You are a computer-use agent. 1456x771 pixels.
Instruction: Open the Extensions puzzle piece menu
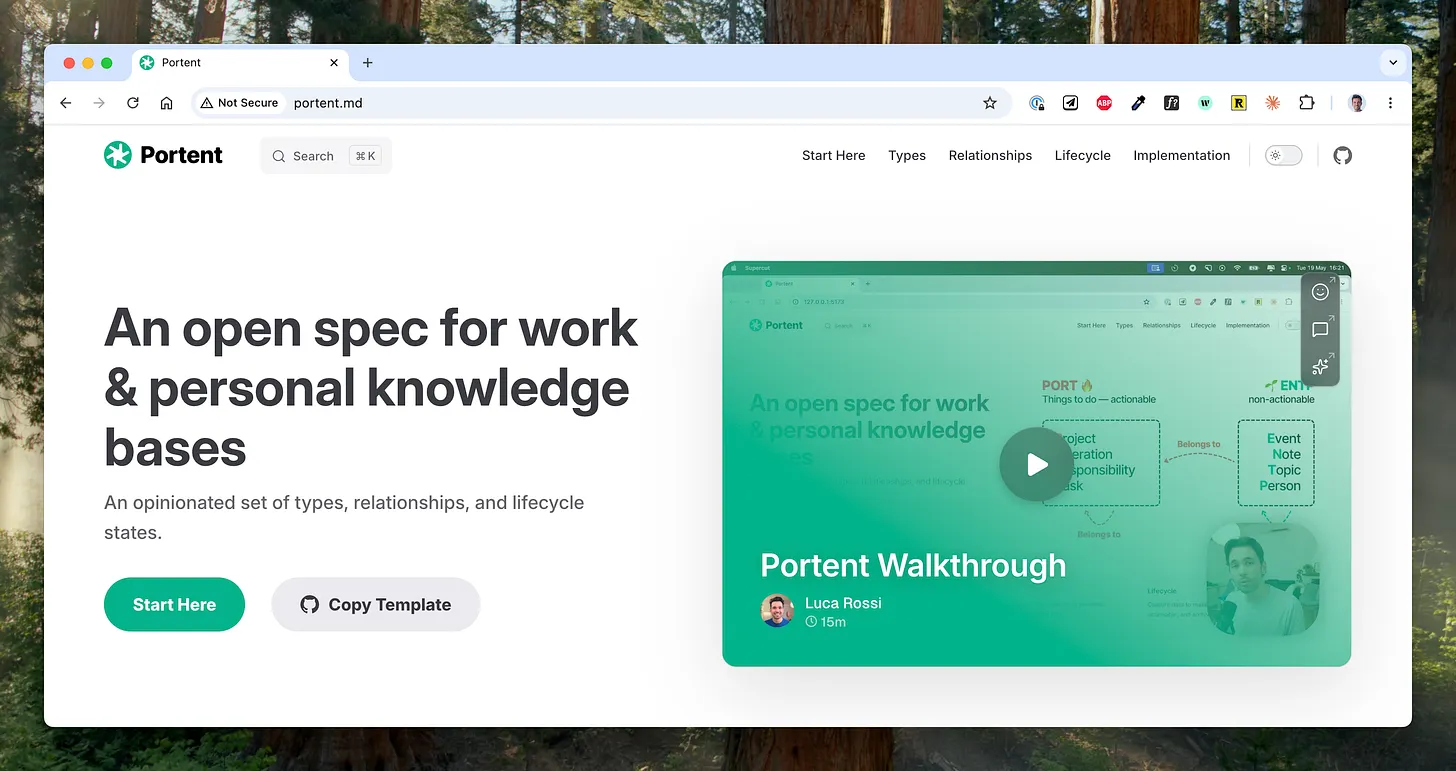click(1306, 103)
